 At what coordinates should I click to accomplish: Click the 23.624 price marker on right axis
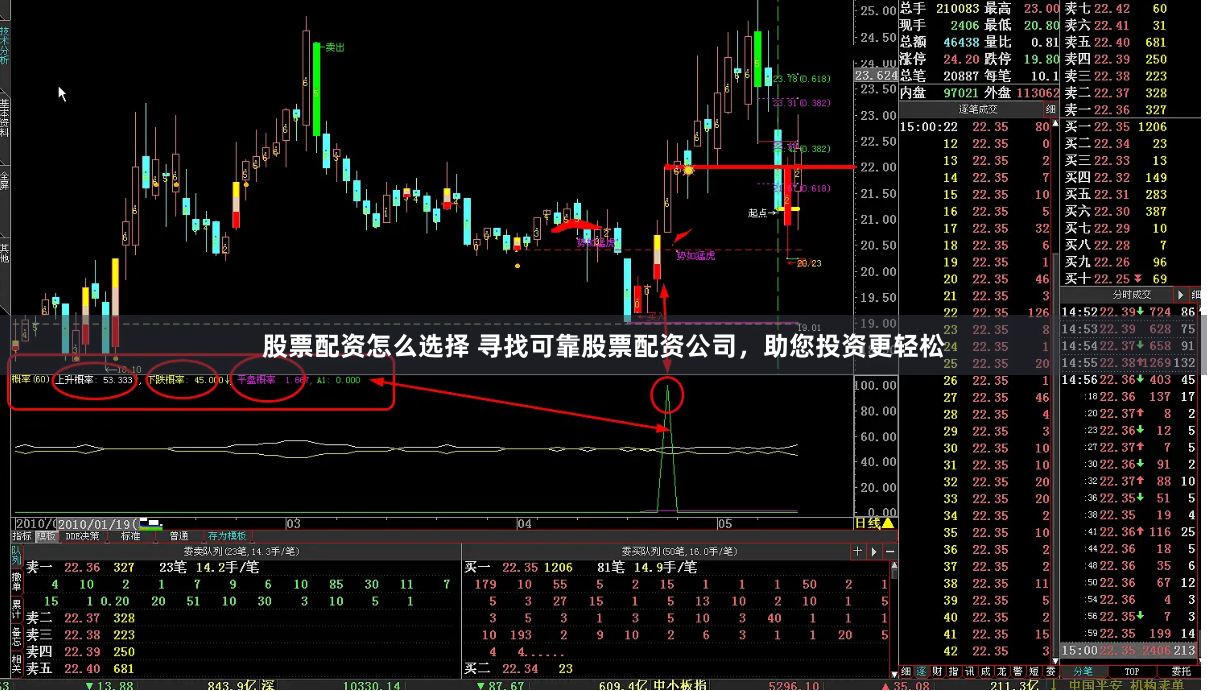coord(872,74)
